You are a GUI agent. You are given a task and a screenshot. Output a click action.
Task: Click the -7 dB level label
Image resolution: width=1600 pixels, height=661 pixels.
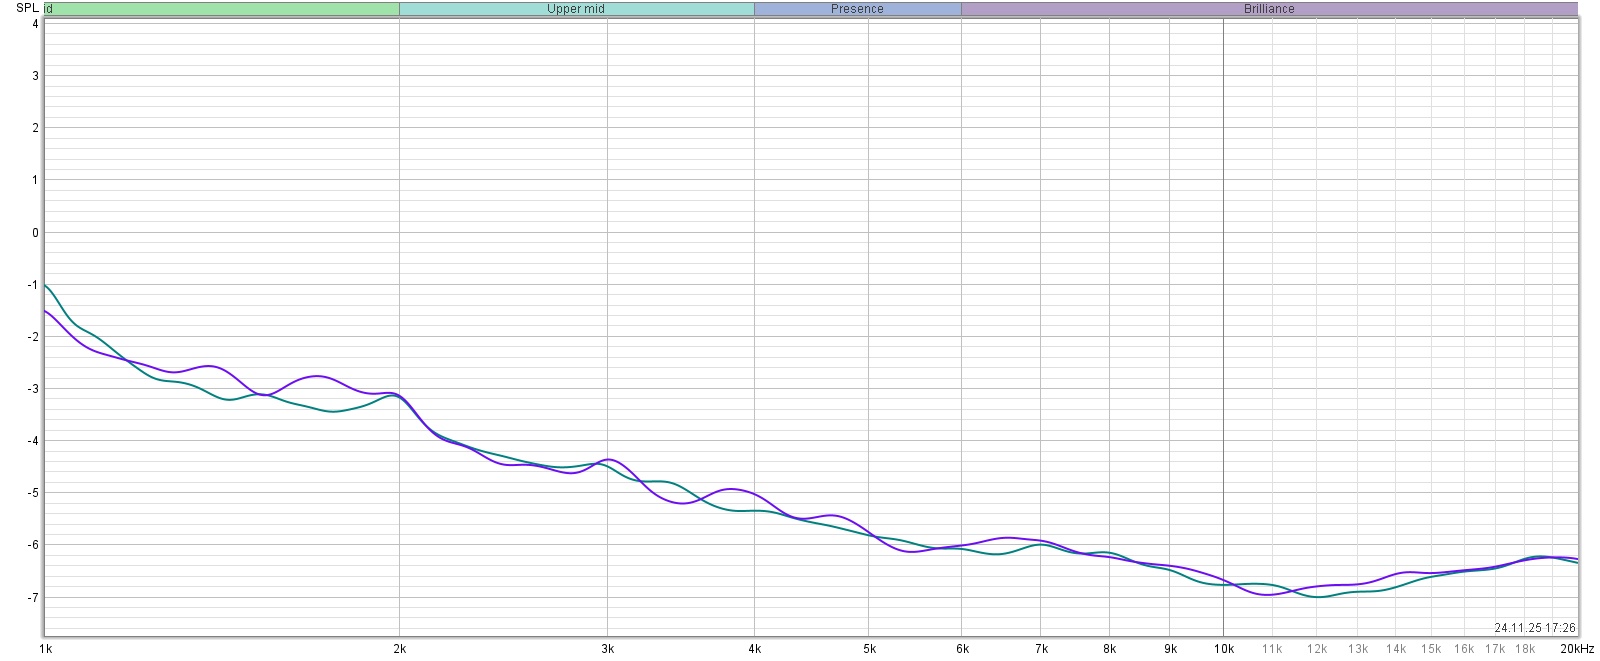[34, 598]
